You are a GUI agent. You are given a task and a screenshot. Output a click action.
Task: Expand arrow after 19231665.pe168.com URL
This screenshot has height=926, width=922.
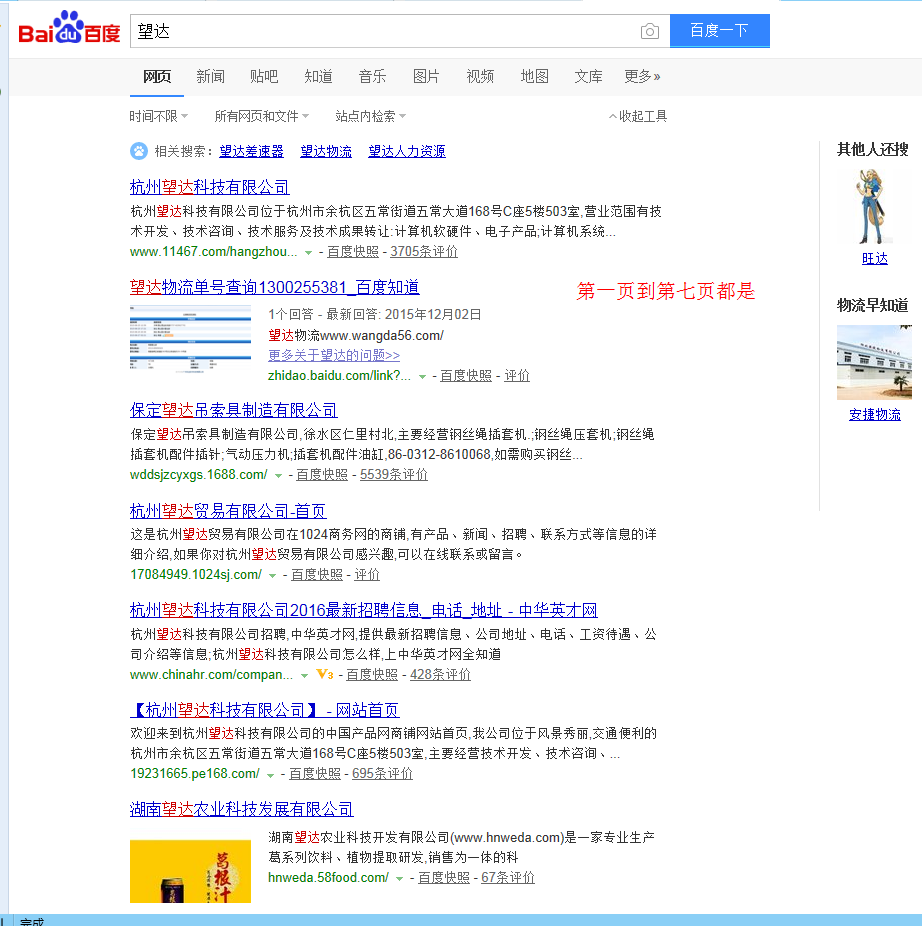[271, 775]
